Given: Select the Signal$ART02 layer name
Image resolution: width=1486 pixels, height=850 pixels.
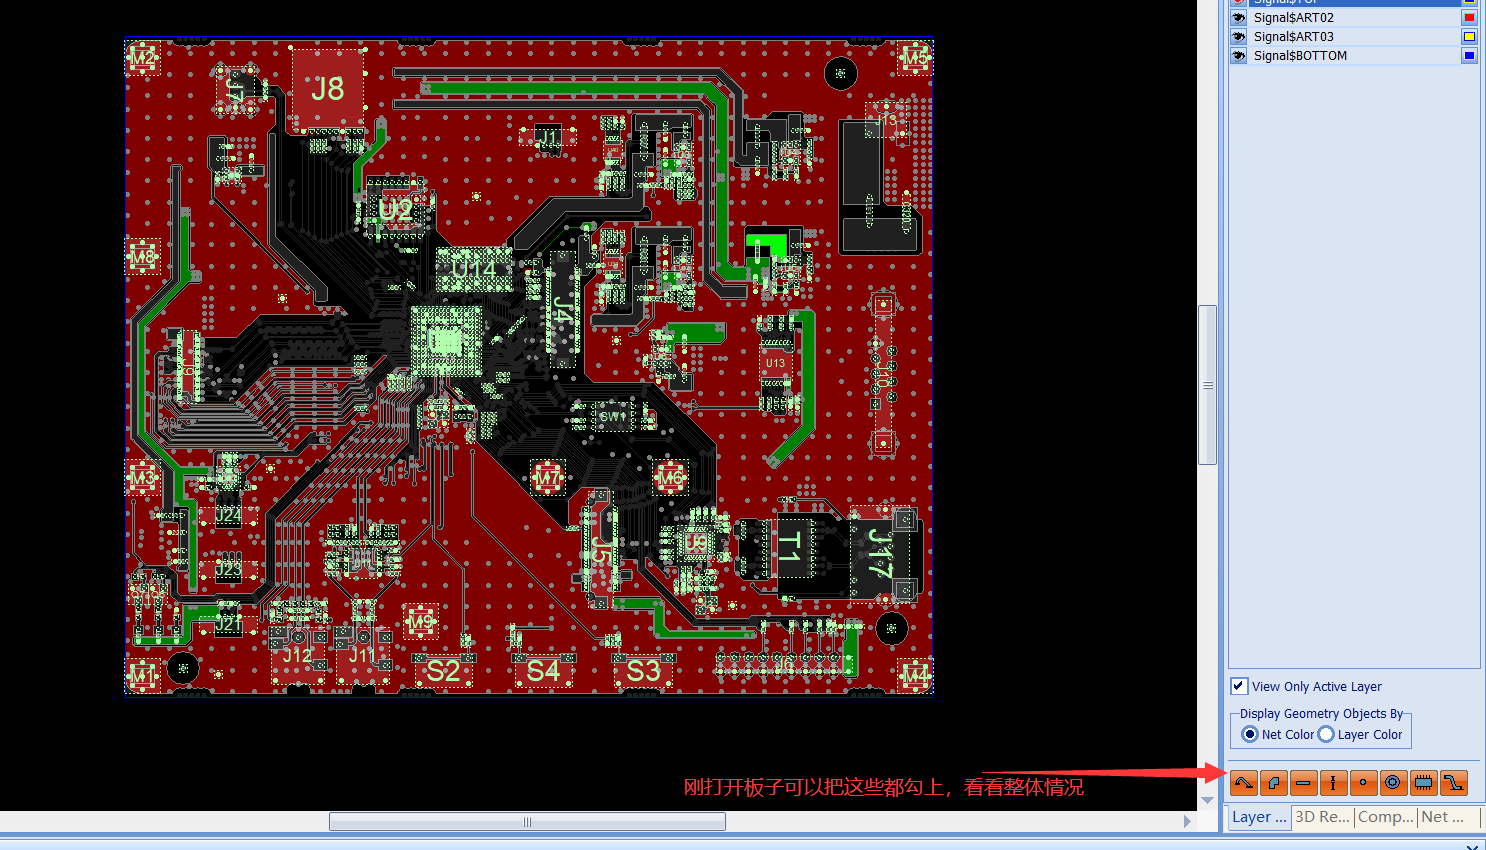Looking at the screenshot, I should point(1294,18).
